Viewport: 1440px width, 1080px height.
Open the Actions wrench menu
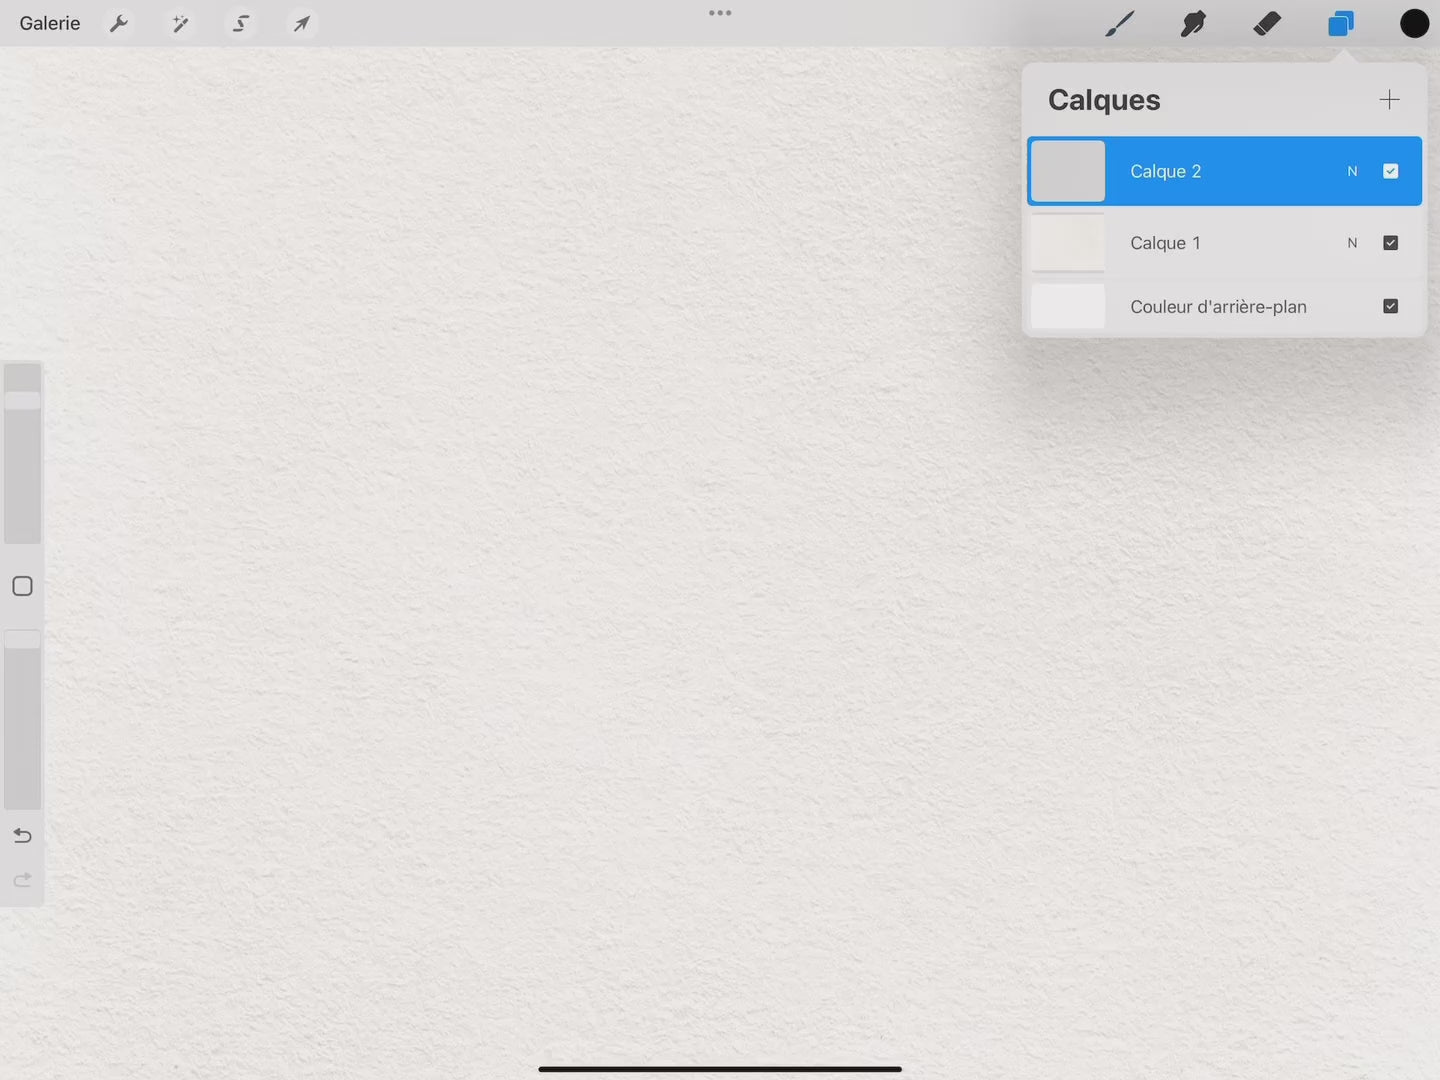pos(119,23)
